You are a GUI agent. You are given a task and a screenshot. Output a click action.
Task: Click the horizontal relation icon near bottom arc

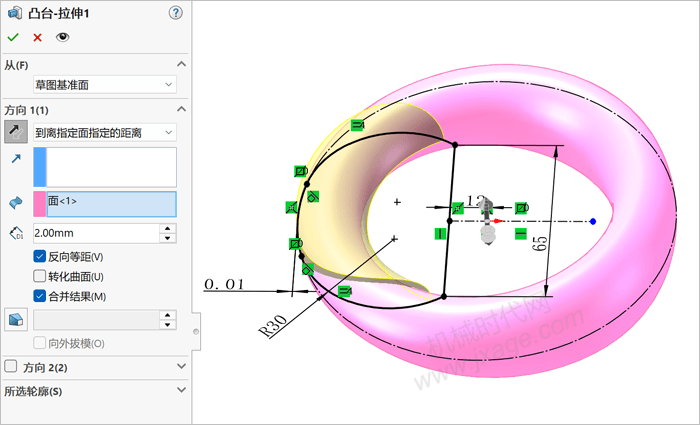[344, 292]
